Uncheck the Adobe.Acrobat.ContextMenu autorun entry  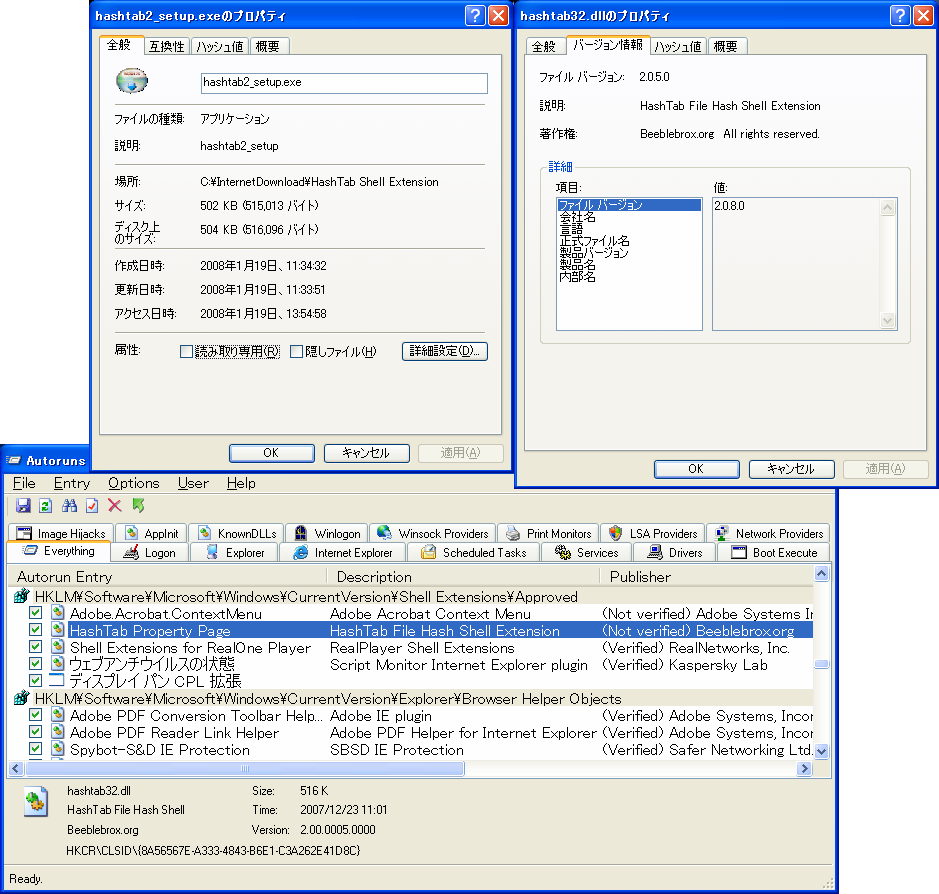click(35, 613)
